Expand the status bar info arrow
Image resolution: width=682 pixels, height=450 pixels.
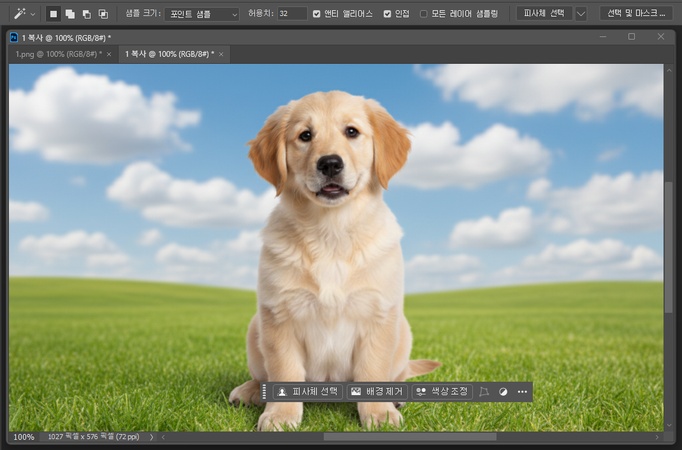click(x=152, y=437)
